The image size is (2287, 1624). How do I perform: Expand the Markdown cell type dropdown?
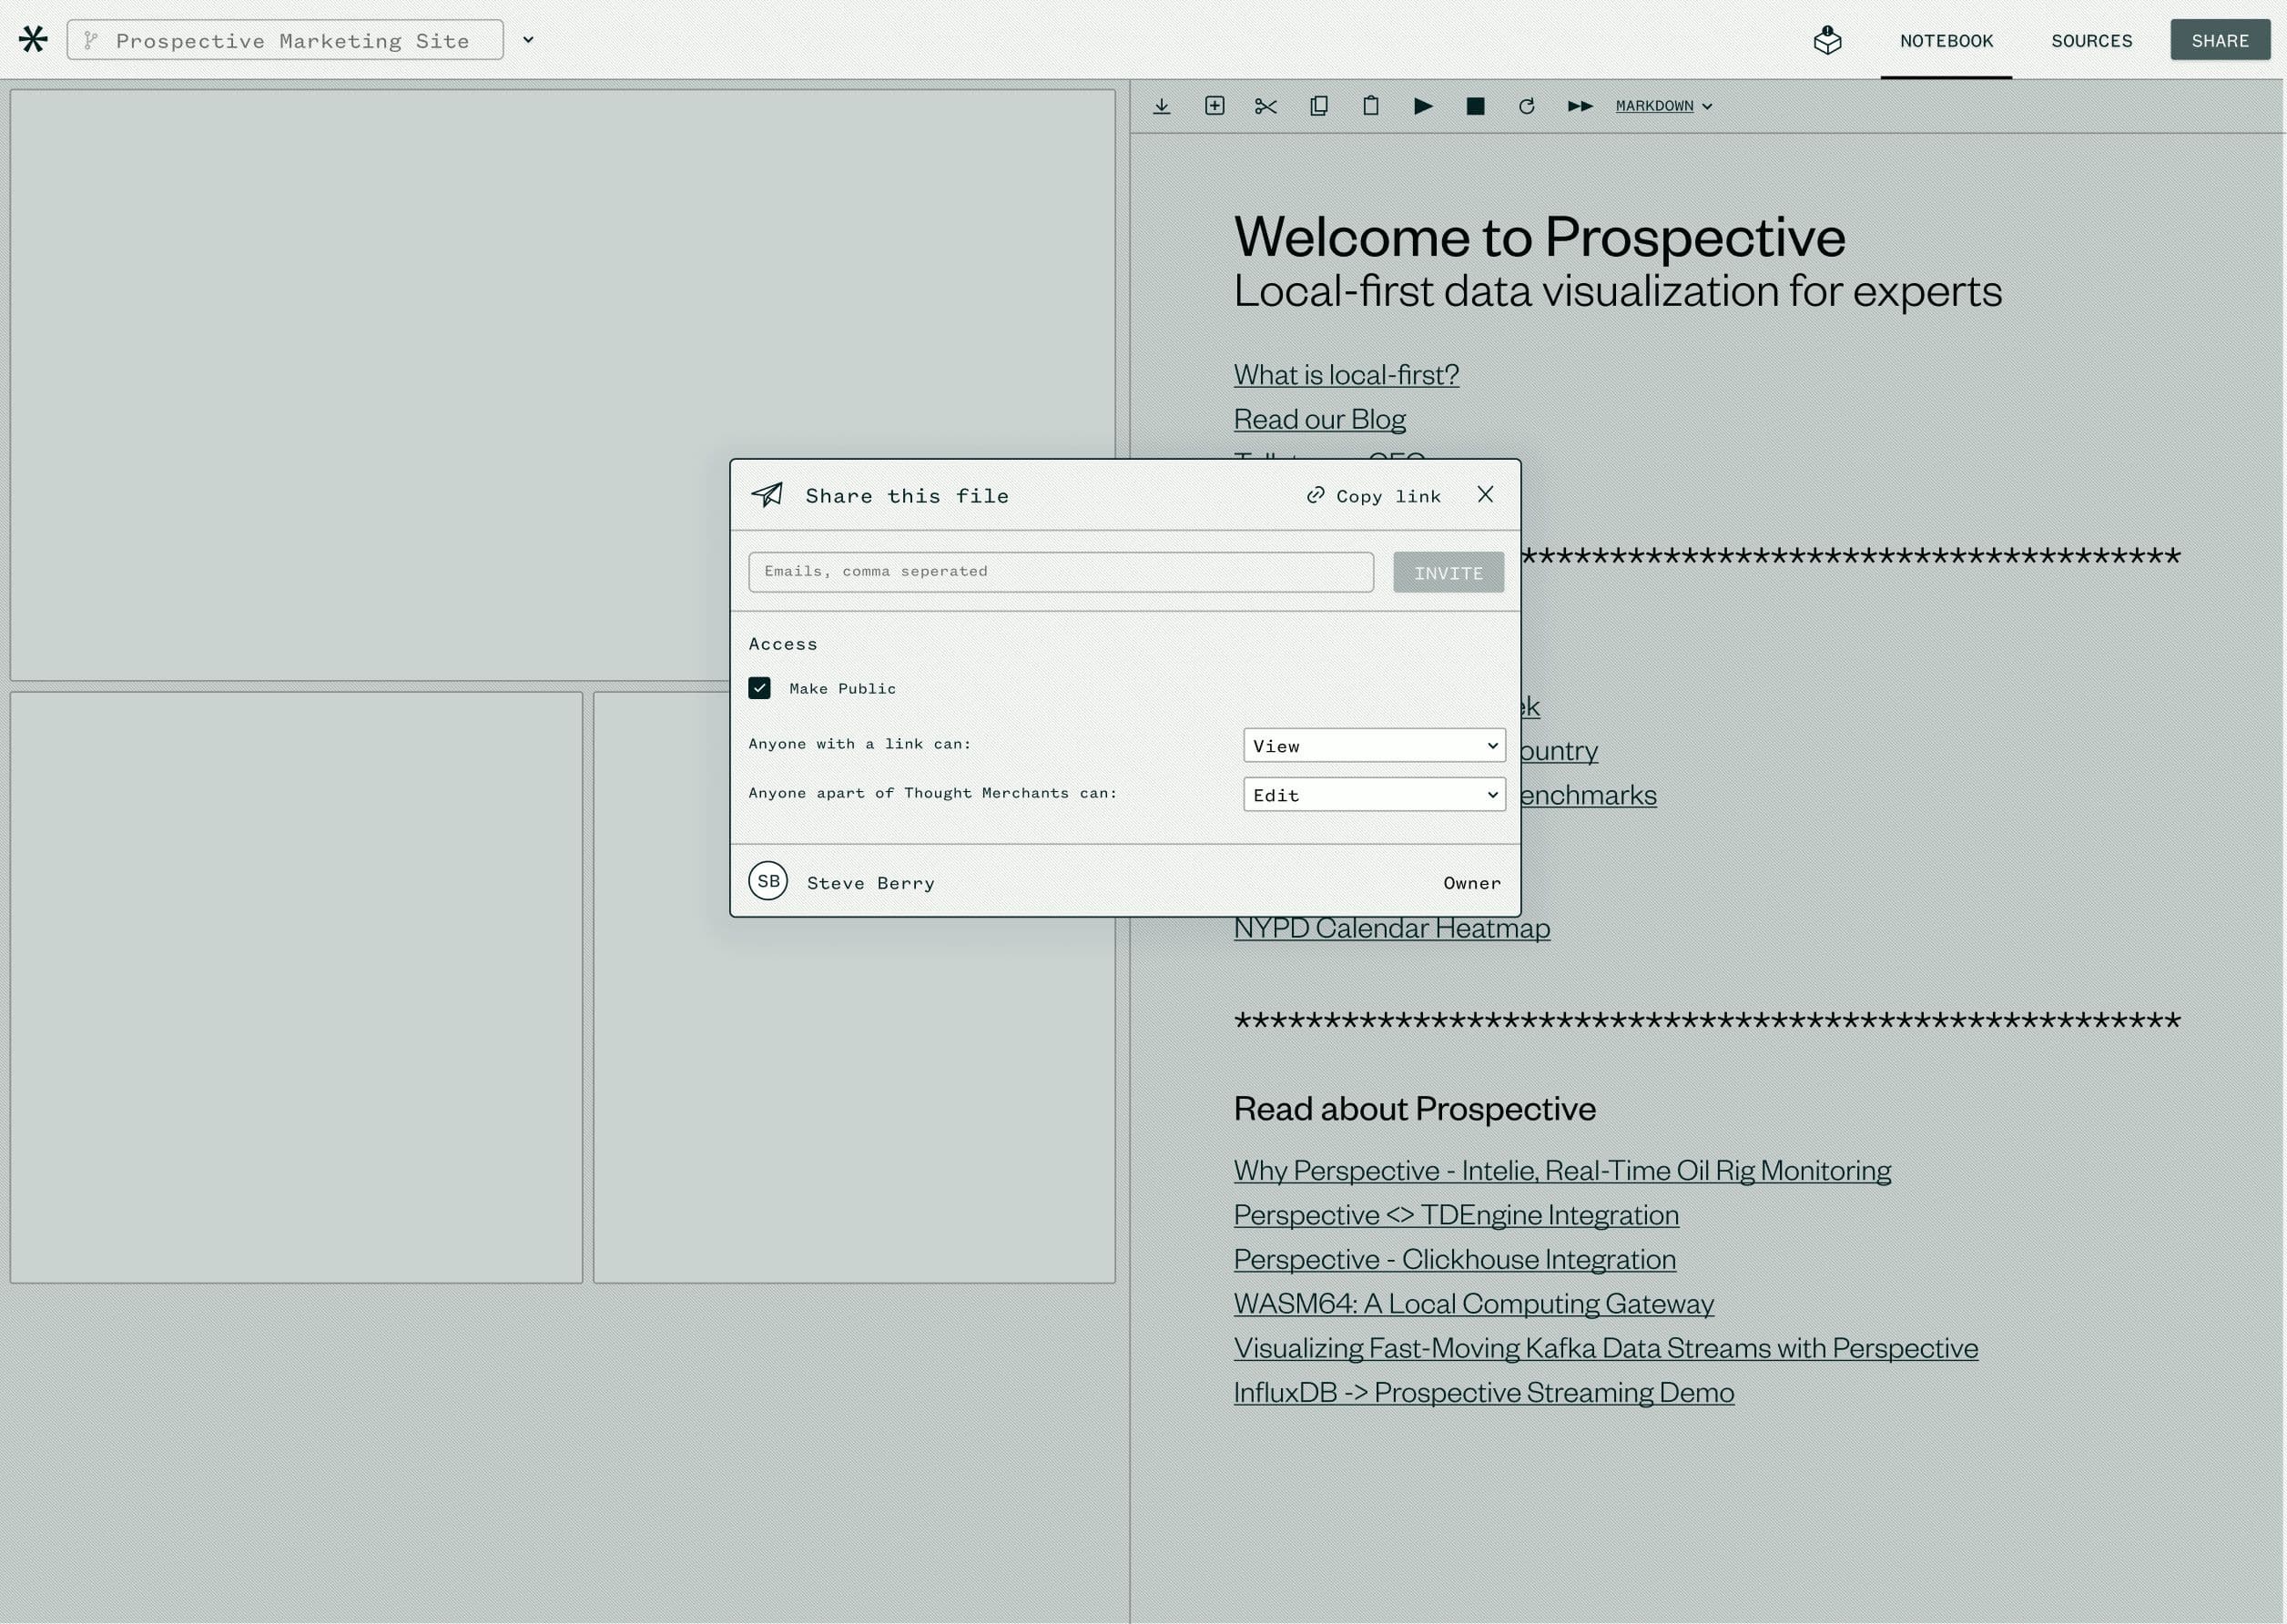pyautogui.click(x=1663, y=106)
